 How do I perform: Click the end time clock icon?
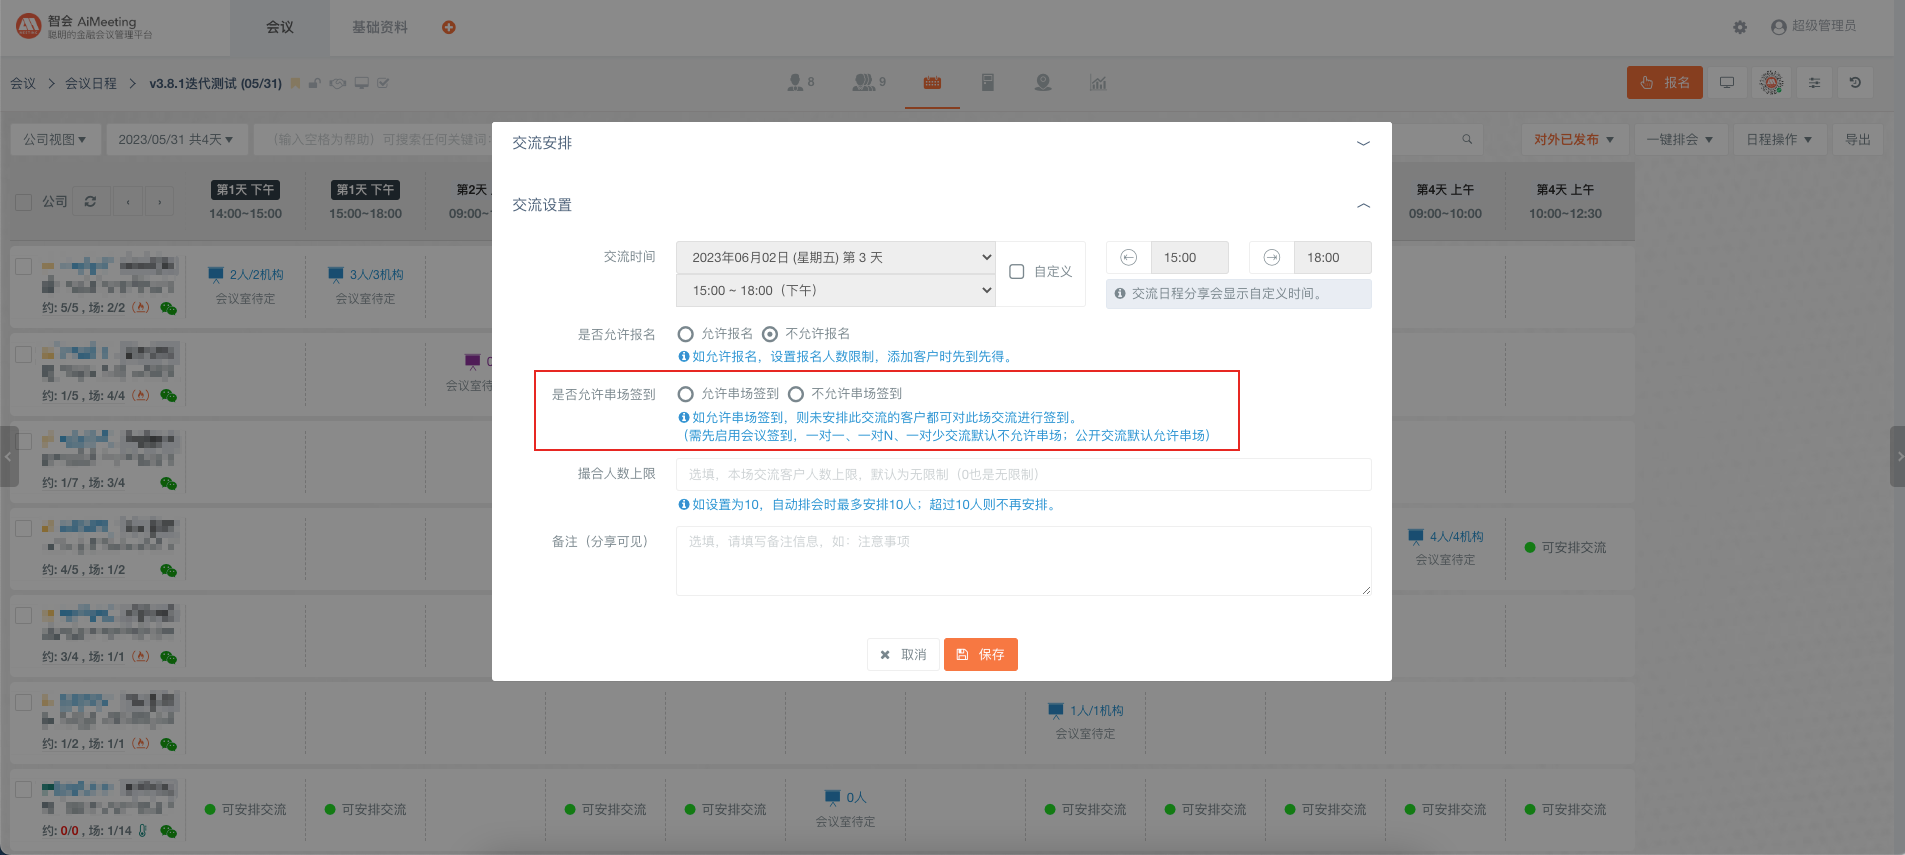tap(1271, 258)
